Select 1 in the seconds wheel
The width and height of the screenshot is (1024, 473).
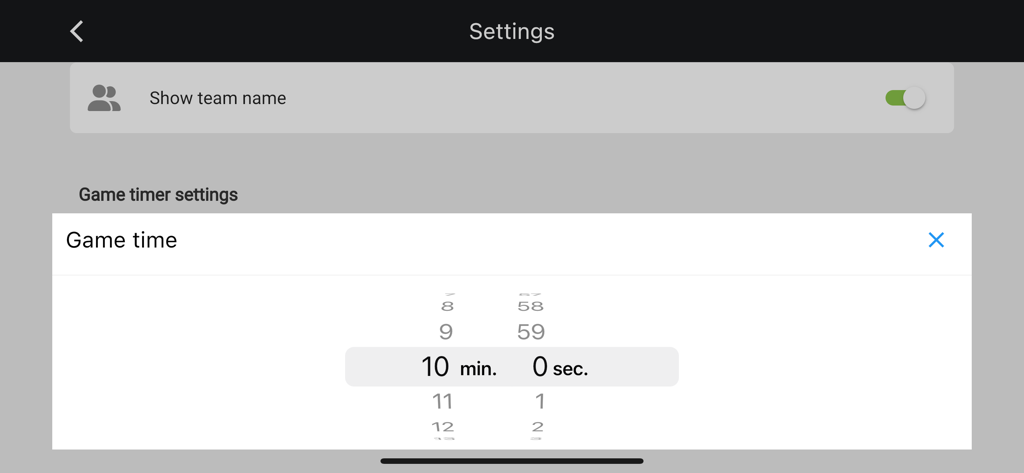(540, 401)
